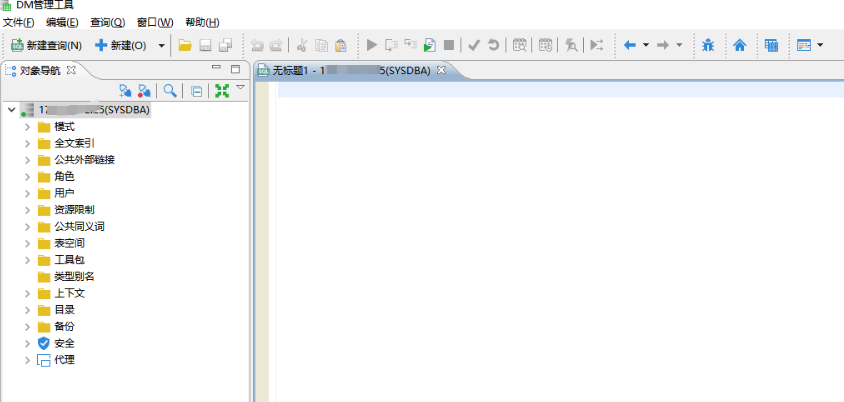Click the rollback circular arrow icon
This screenshot has width=844, height=402.
493,45
